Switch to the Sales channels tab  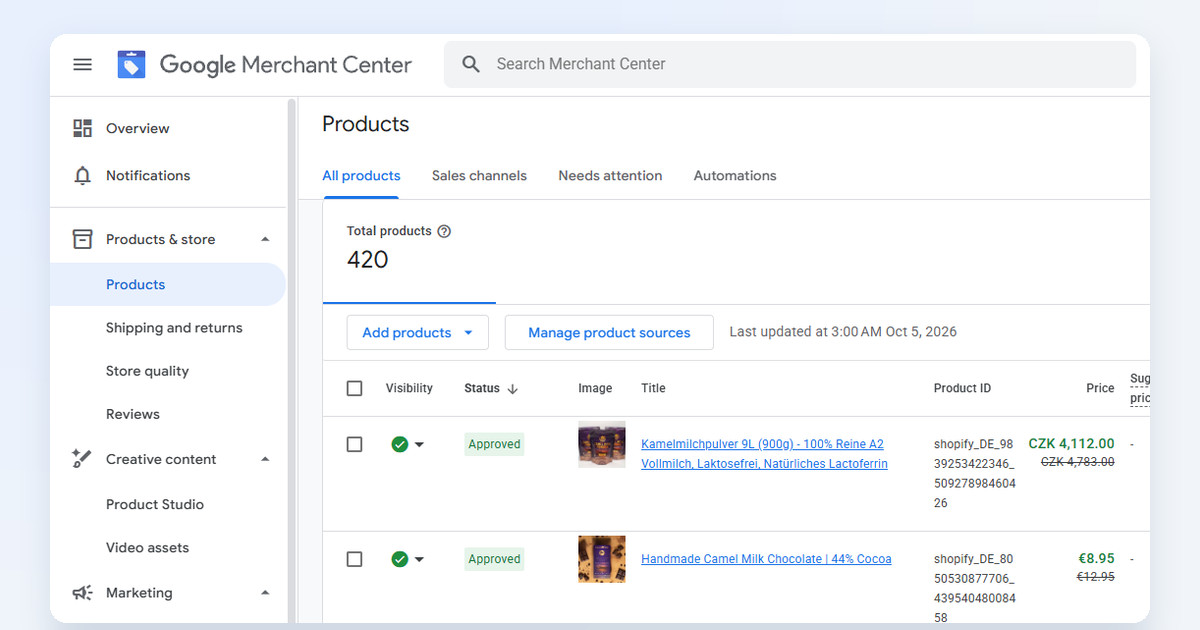(479, 175)
